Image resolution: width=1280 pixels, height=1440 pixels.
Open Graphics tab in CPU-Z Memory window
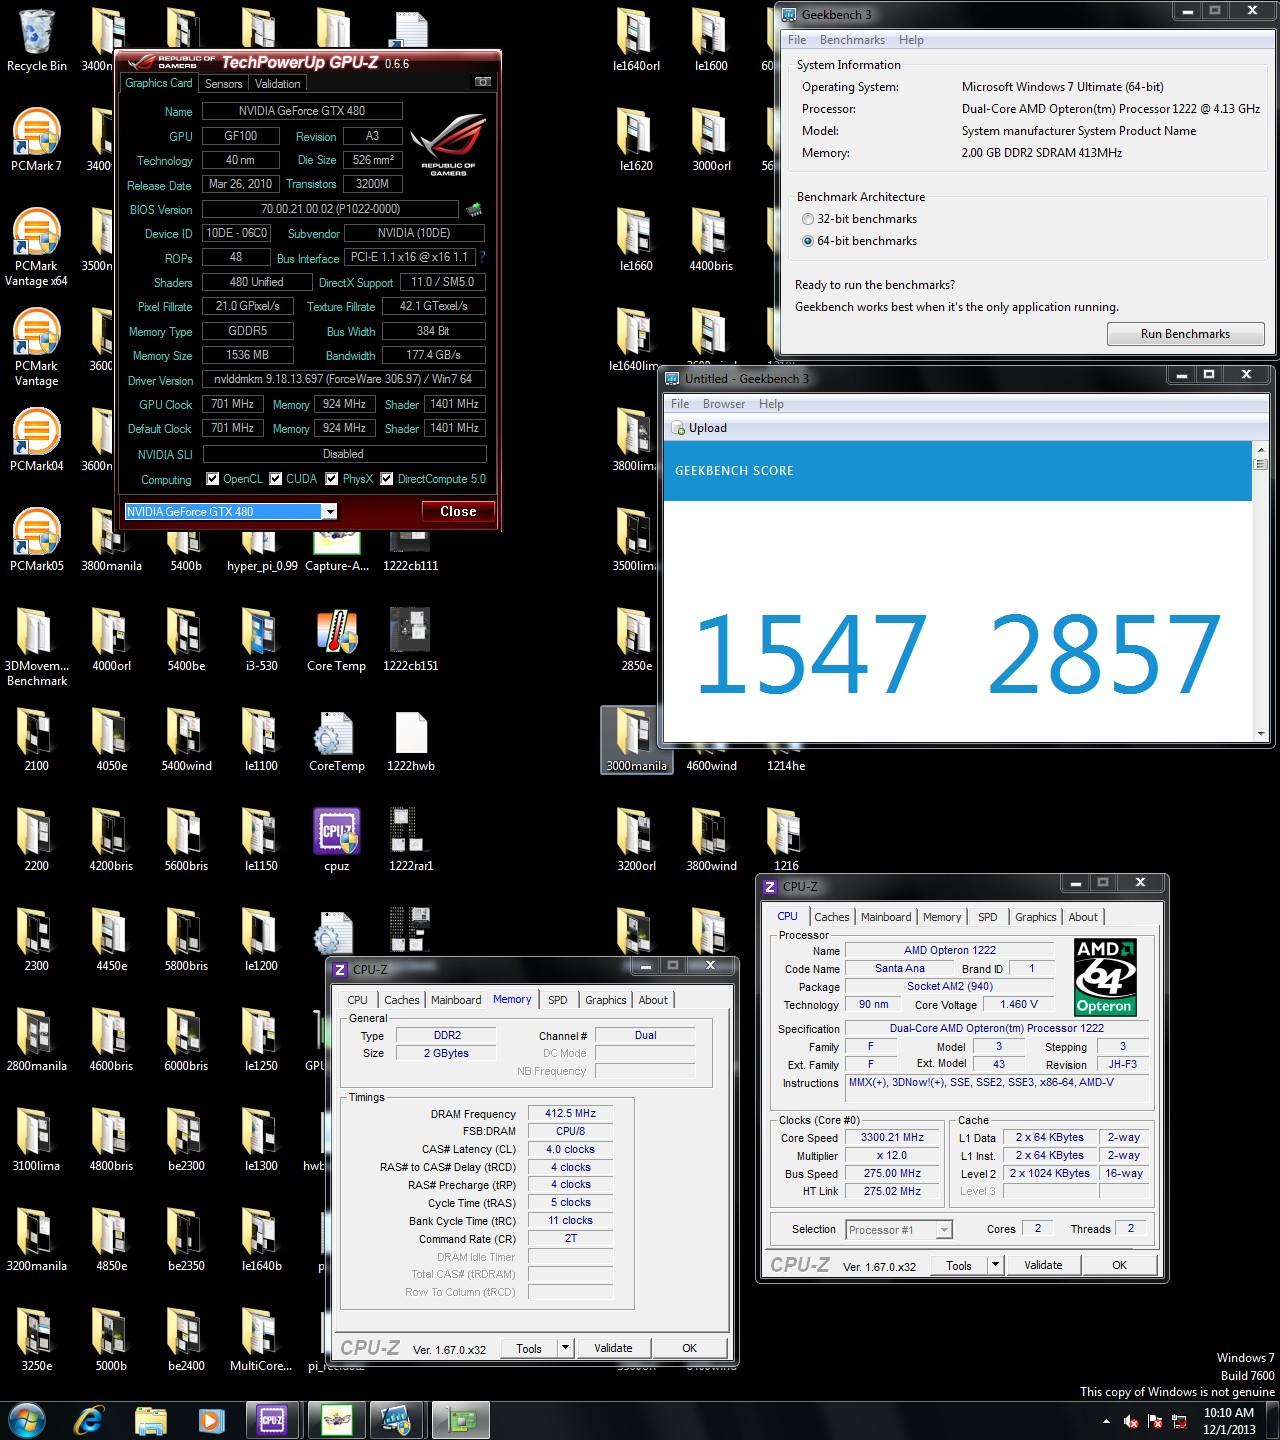click(606, 1000)
